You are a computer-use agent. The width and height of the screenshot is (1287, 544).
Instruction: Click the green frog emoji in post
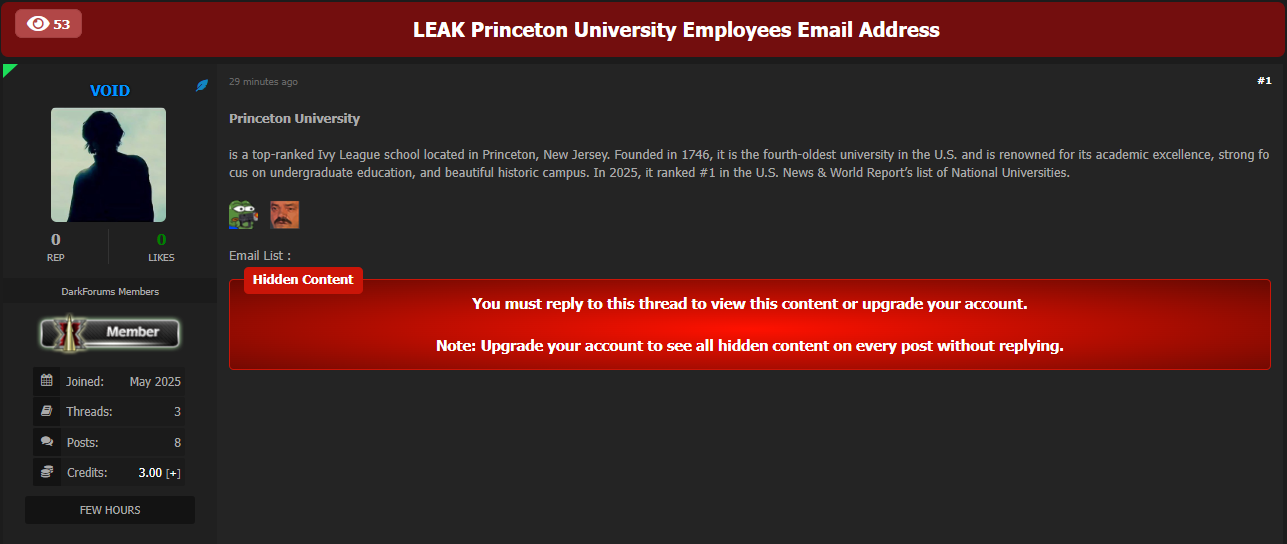[x=243, y=215]
